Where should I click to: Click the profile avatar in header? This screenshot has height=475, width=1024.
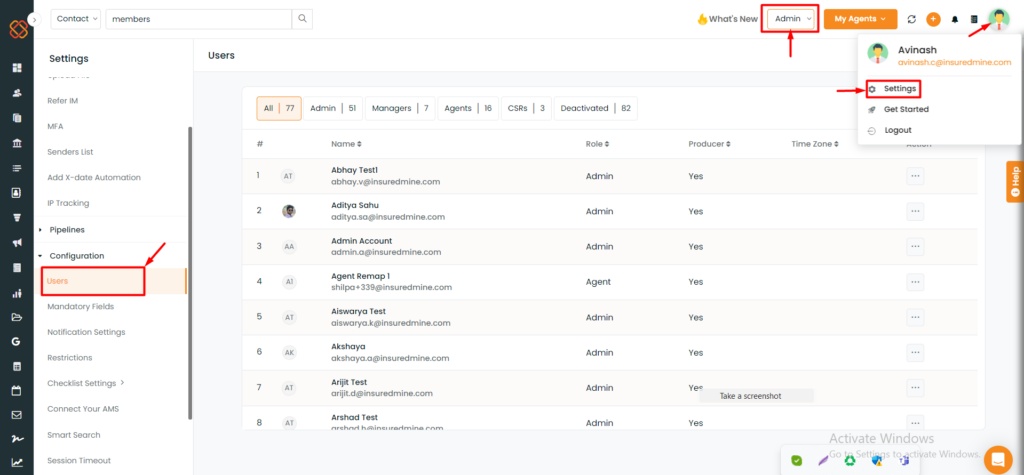(x=999, y=19)
